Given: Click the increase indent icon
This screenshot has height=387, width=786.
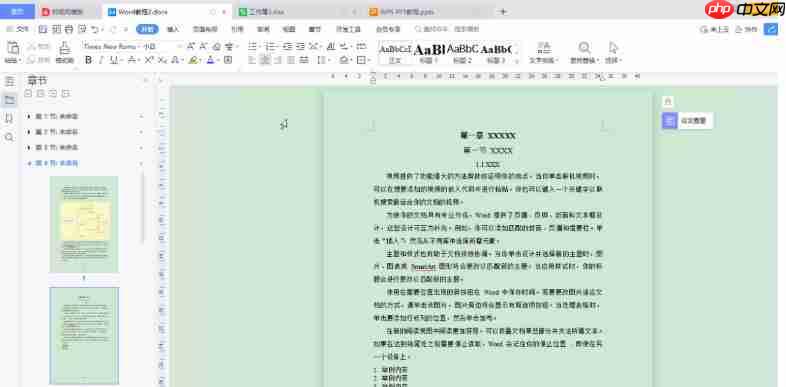Looking at the screenshot, I should [300, 47].
